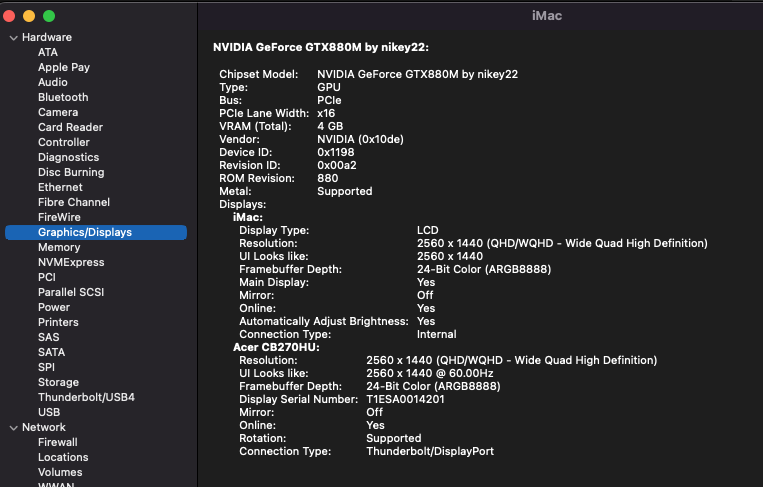Image resolution: width=763 pixels, height=487 pixels.
Task: Select FireWire in the sidebar
Action: click(59, 217)
